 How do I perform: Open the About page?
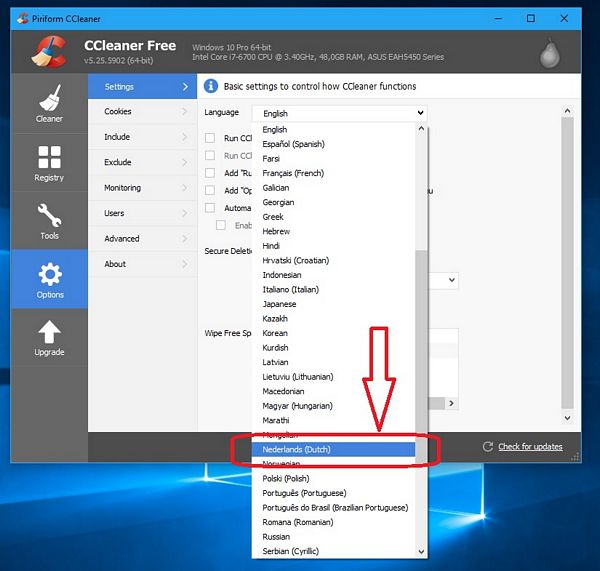[142, 264]
